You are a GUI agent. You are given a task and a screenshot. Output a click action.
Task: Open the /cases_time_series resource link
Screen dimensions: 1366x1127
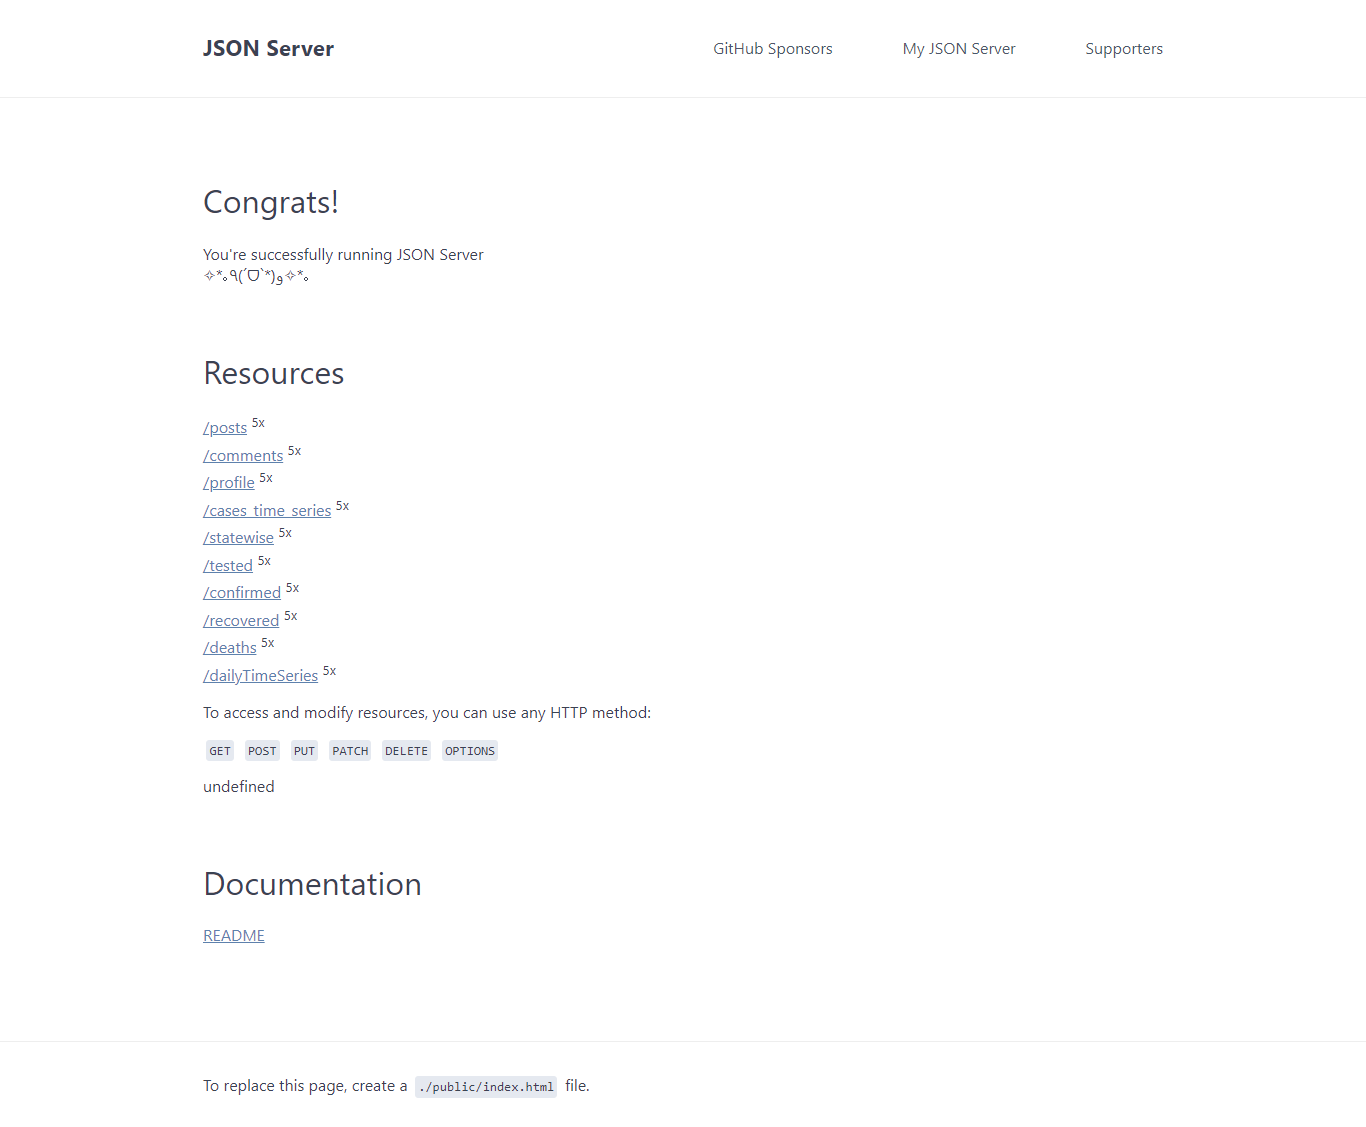pyautogui.click(x=267, y=511)
